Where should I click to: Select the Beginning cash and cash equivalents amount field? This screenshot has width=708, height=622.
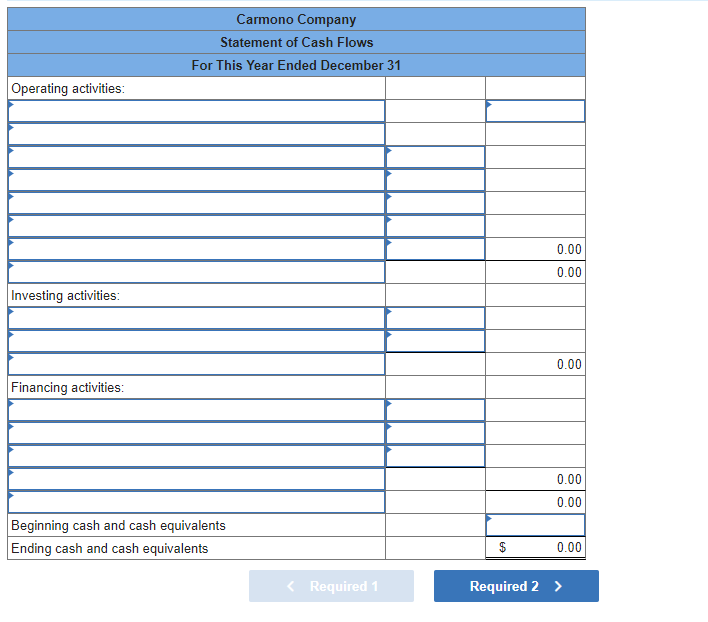(535, 525)
